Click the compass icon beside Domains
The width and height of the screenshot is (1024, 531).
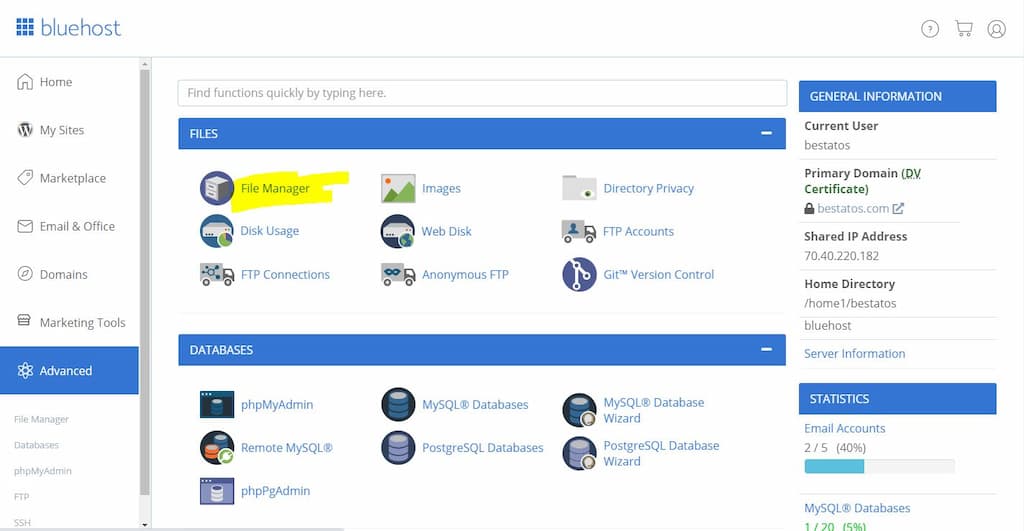coord(25,274)
